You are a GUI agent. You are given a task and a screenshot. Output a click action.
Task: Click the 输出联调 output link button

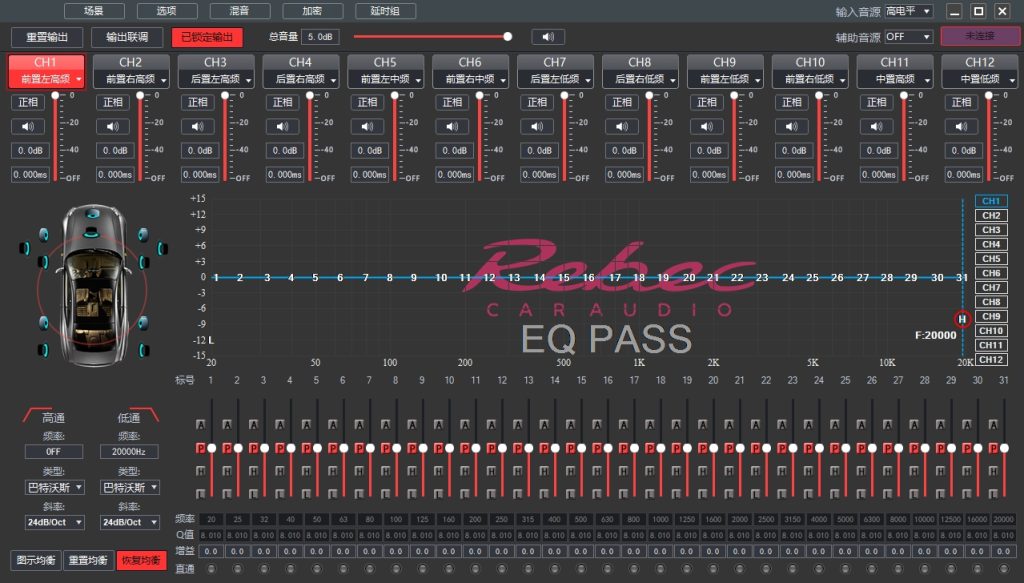point(127,37)
